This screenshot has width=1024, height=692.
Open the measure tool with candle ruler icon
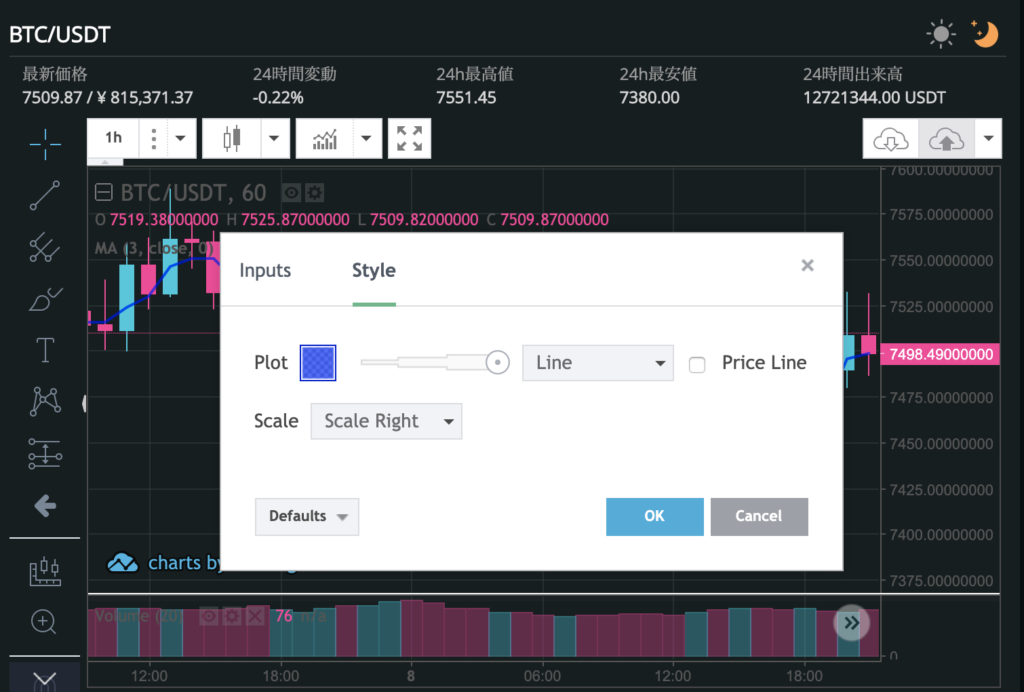[x=45, y=571]
